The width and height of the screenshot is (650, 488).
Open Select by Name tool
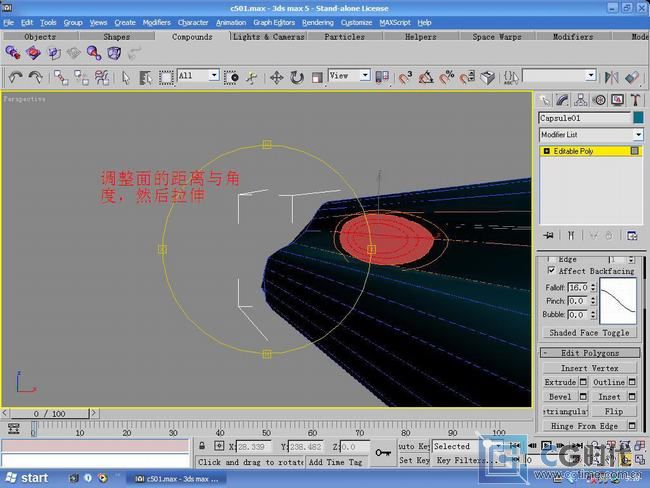(x=145, y=77)
